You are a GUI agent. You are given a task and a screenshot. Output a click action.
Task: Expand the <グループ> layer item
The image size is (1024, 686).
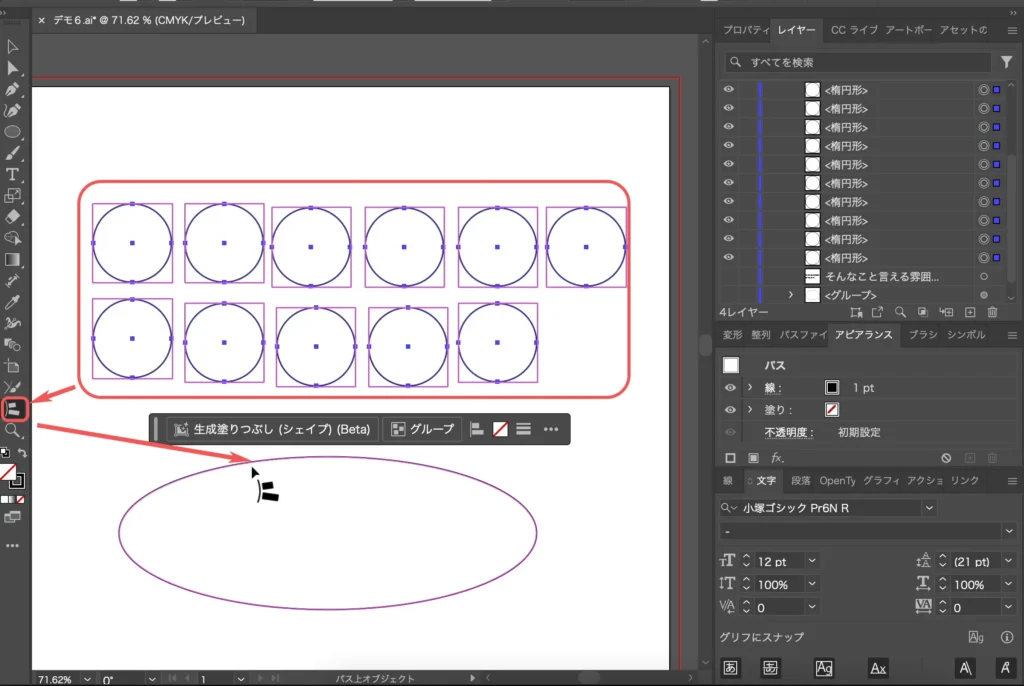(790, 295)
